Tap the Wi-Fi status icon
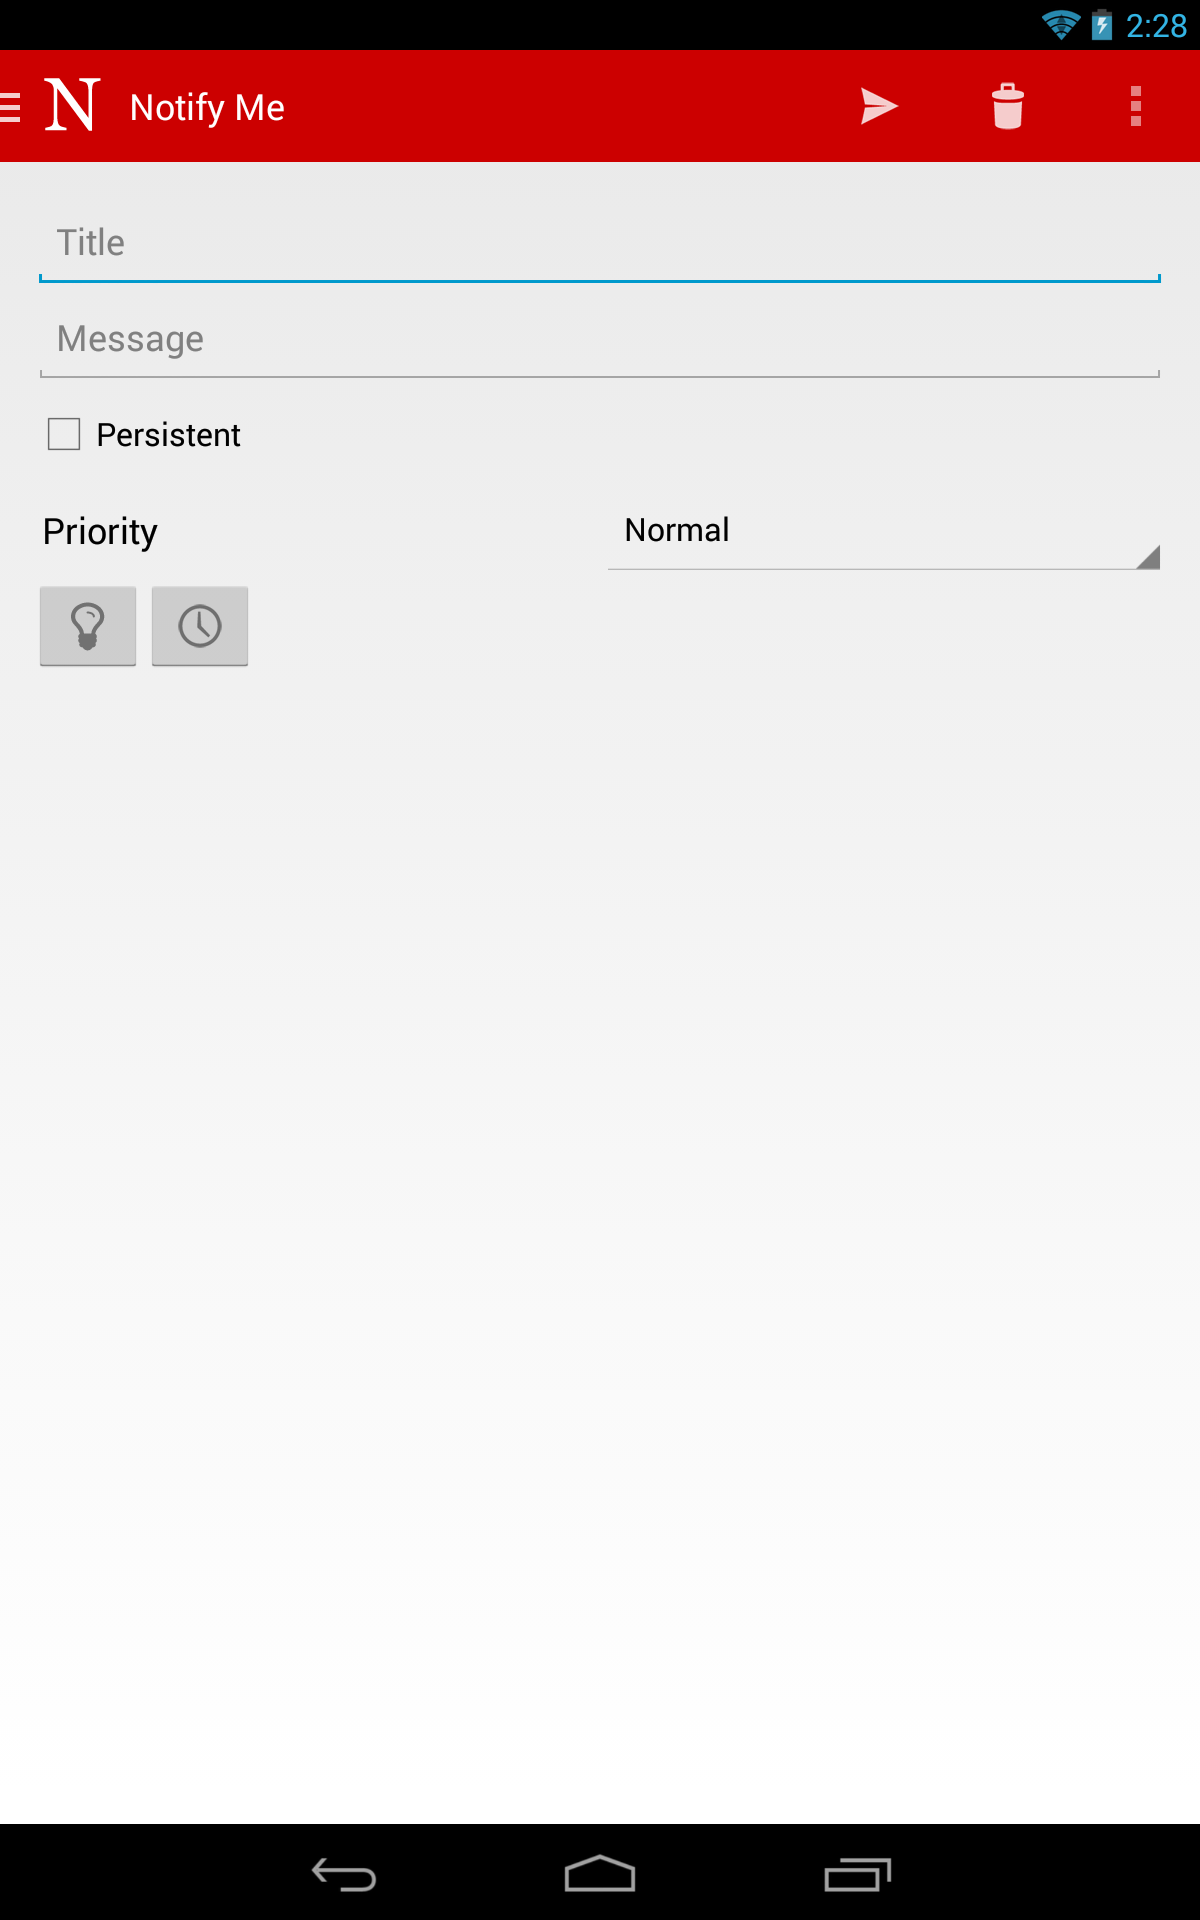This screenshot has height=1920, width=1200. tap(1061, 24)
